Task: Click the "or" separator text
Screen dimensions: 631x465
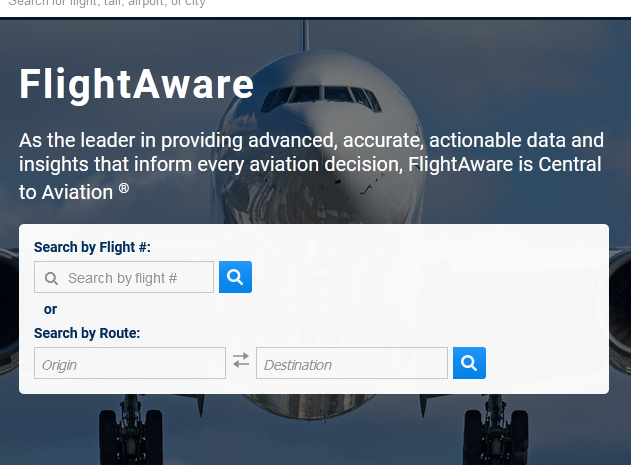Action: pos(51,309)
